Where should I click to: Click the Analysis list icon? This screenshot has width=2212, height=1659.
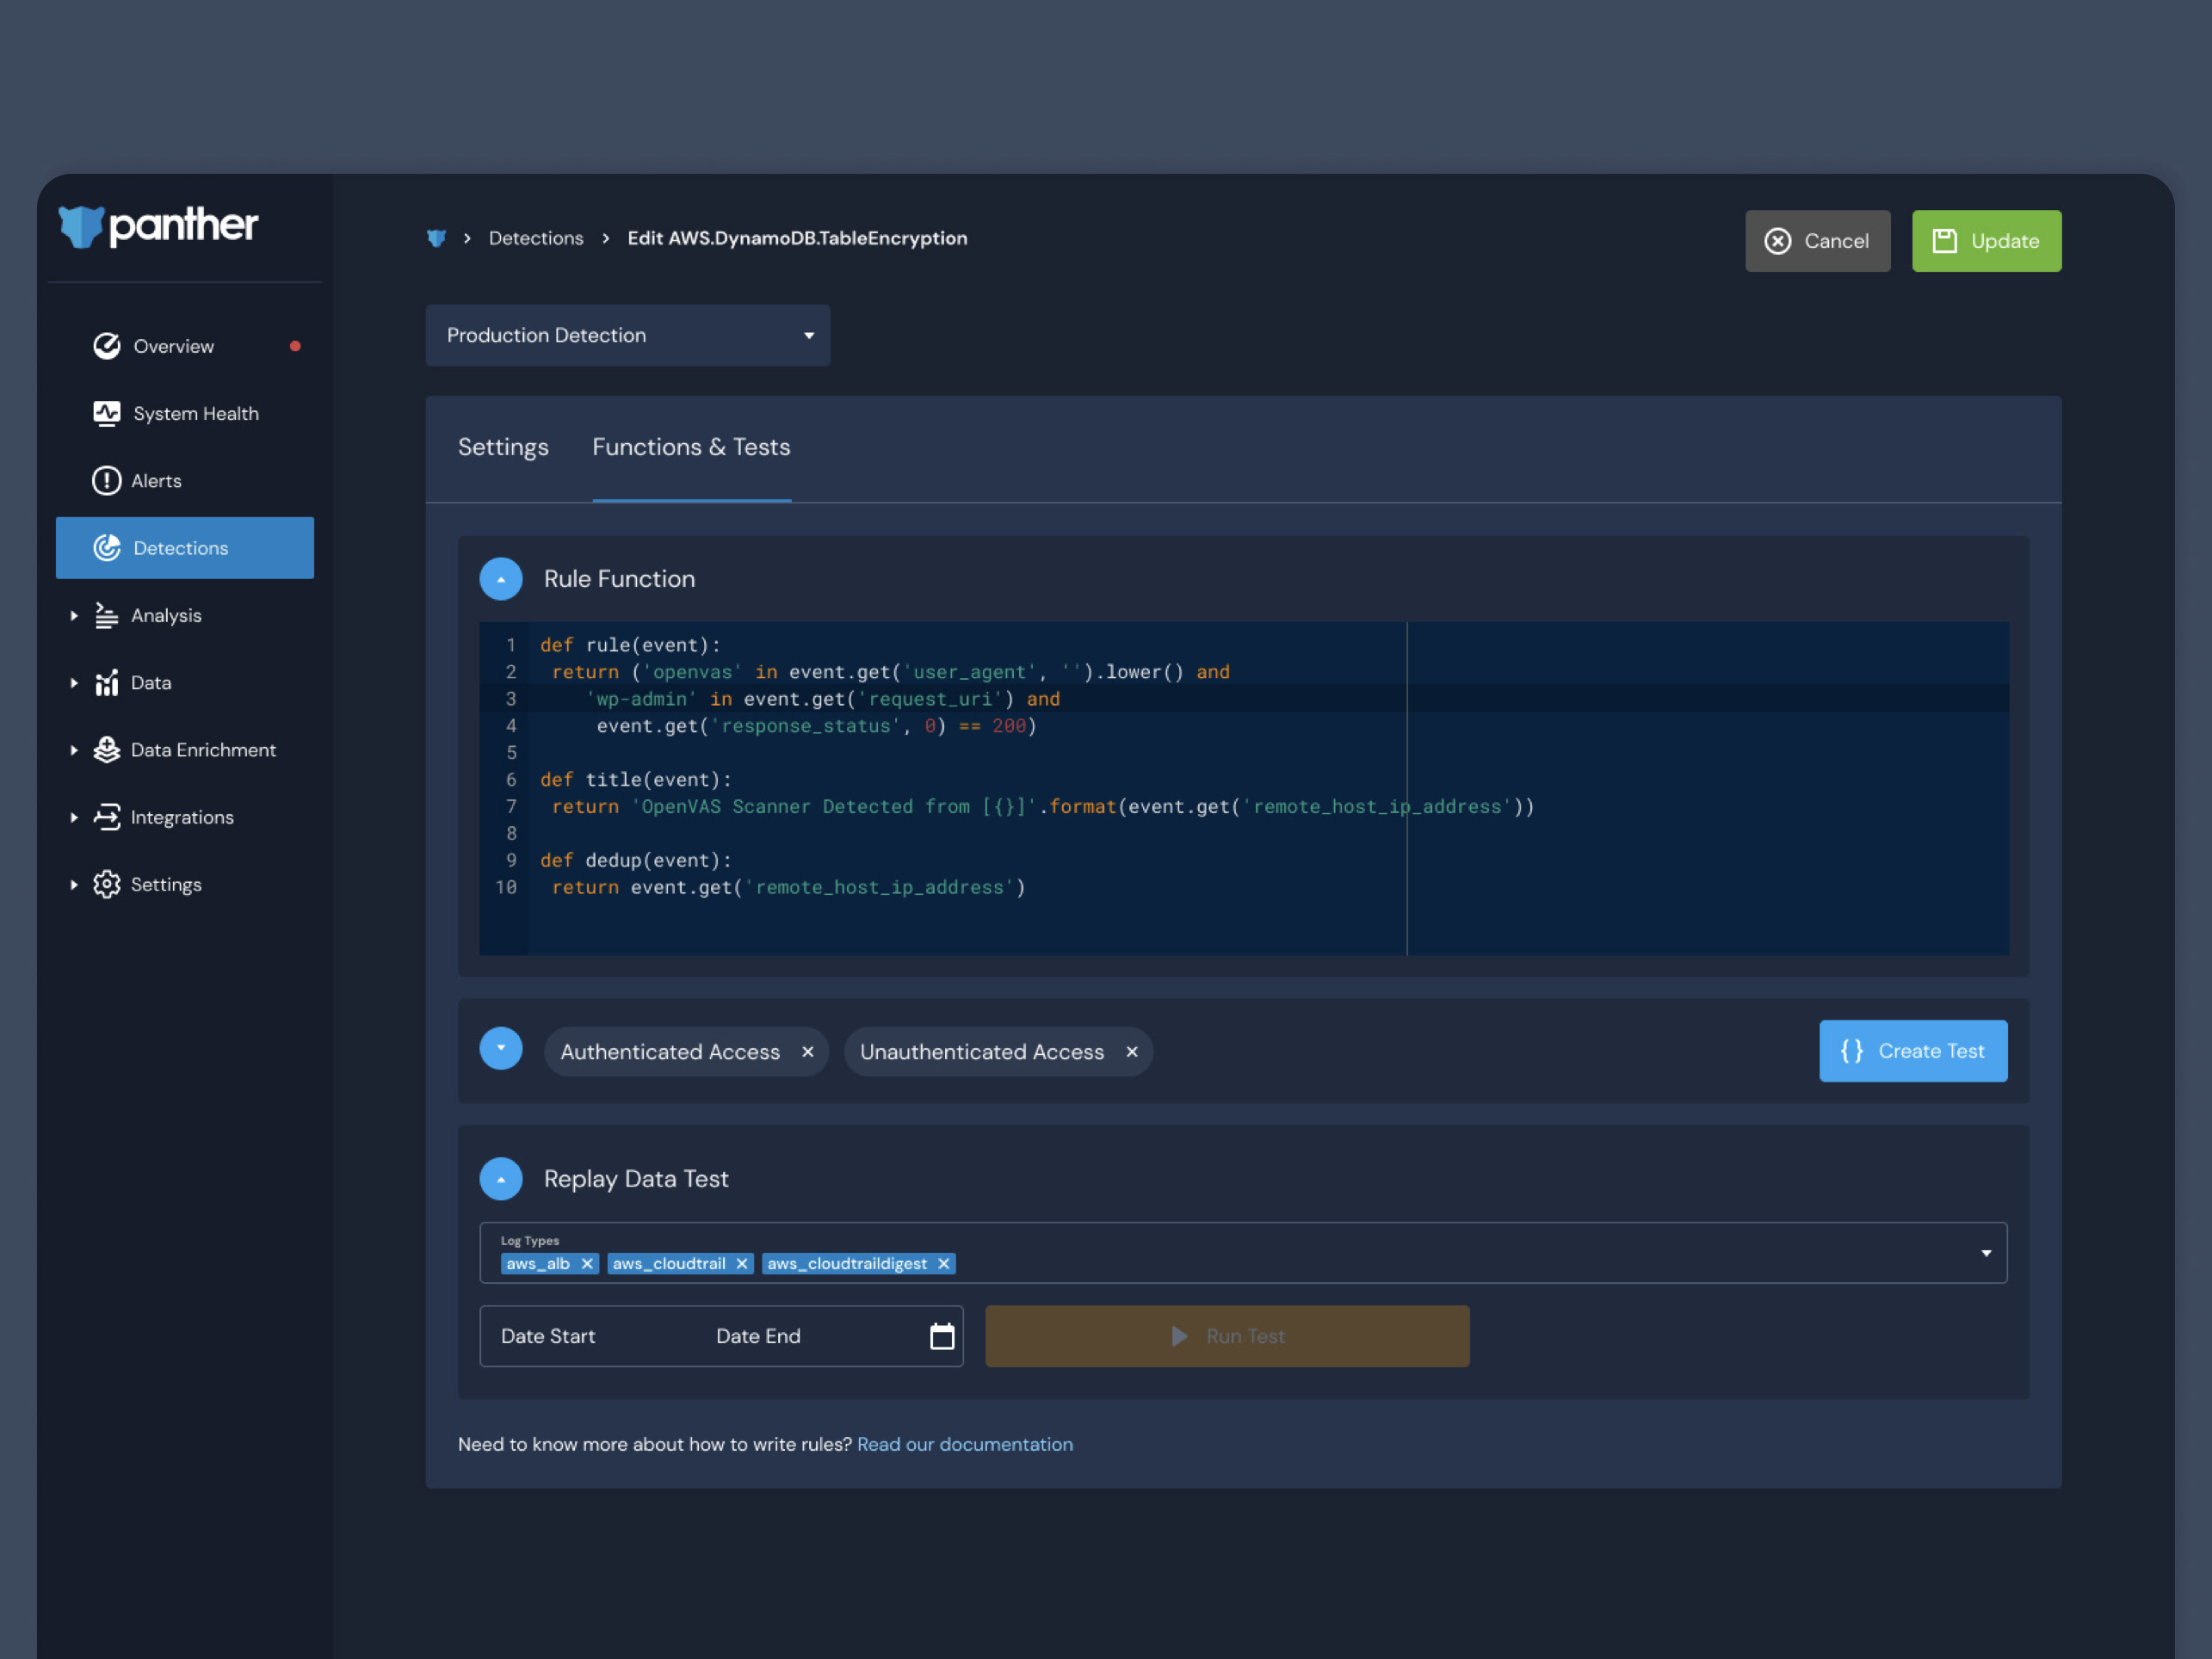[107, 615]
